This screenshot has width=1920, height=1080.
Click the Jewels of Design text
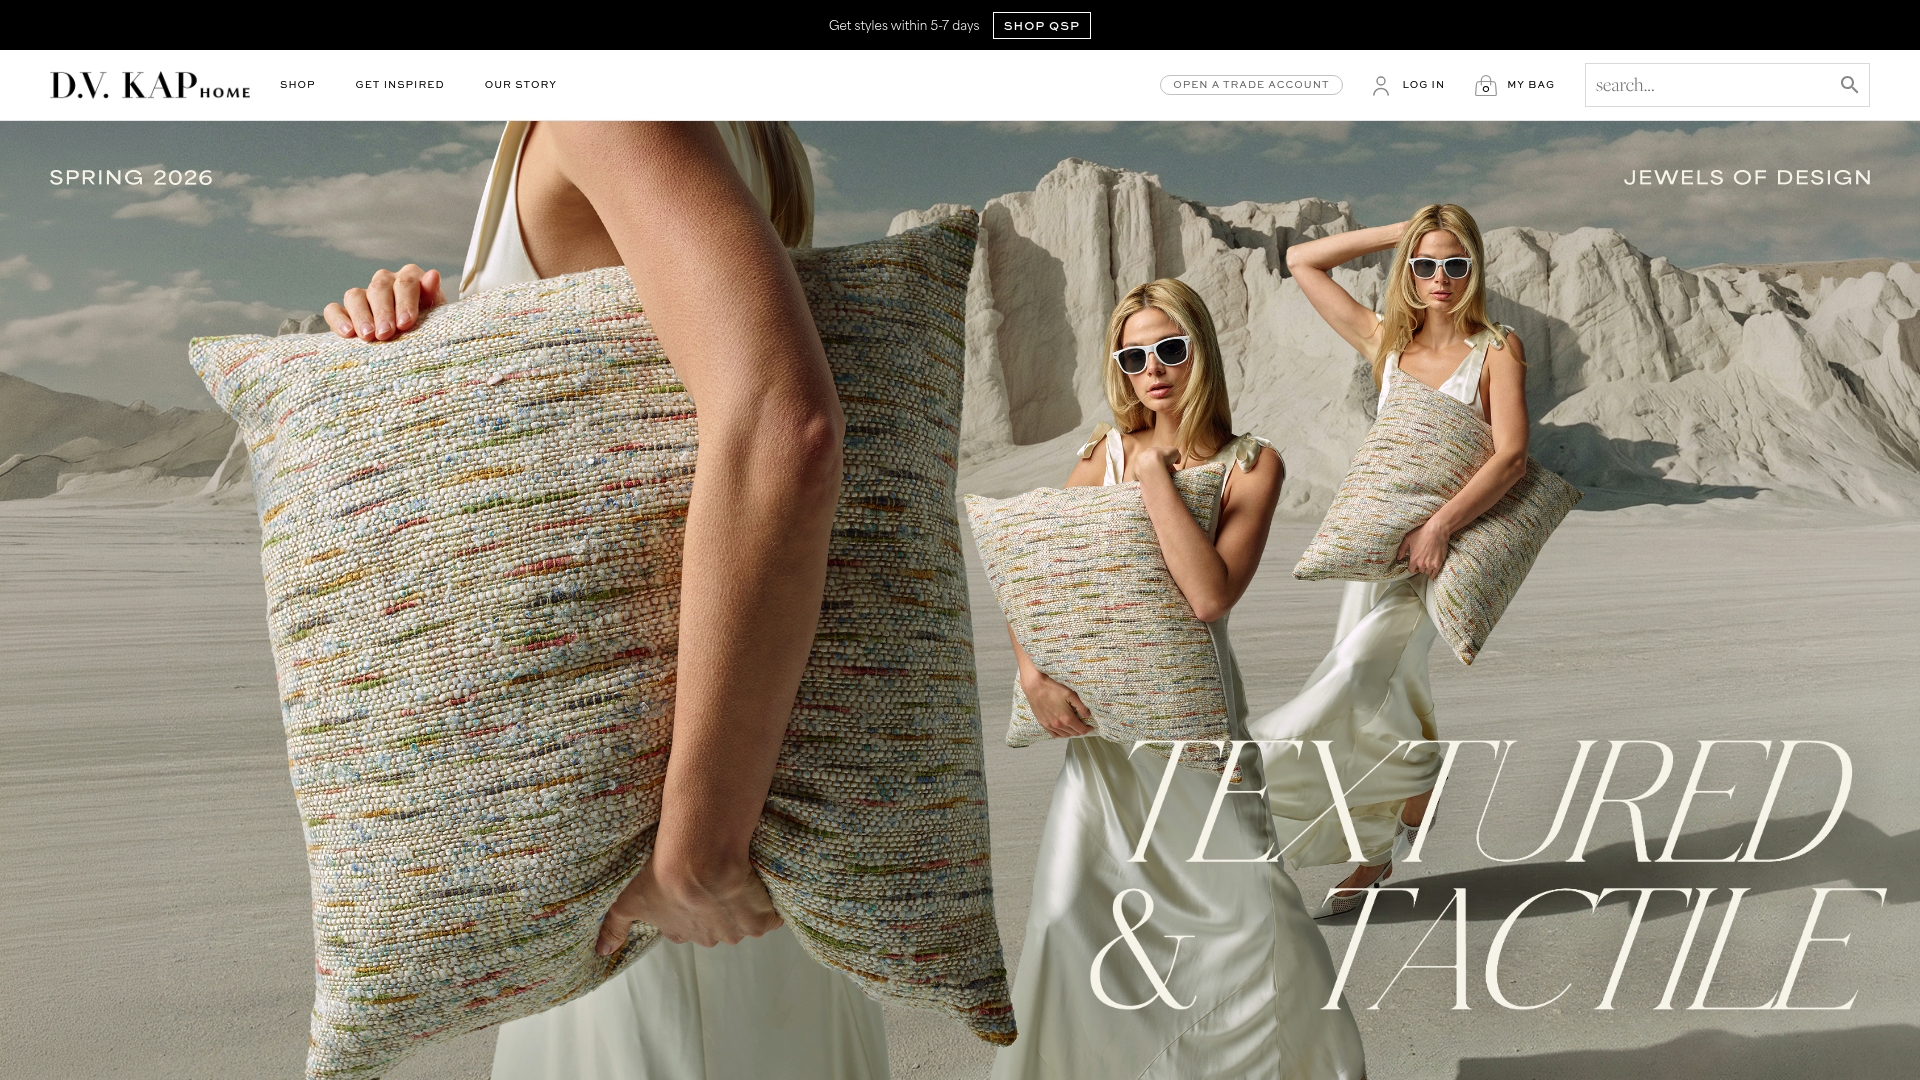pos(1747,178)
